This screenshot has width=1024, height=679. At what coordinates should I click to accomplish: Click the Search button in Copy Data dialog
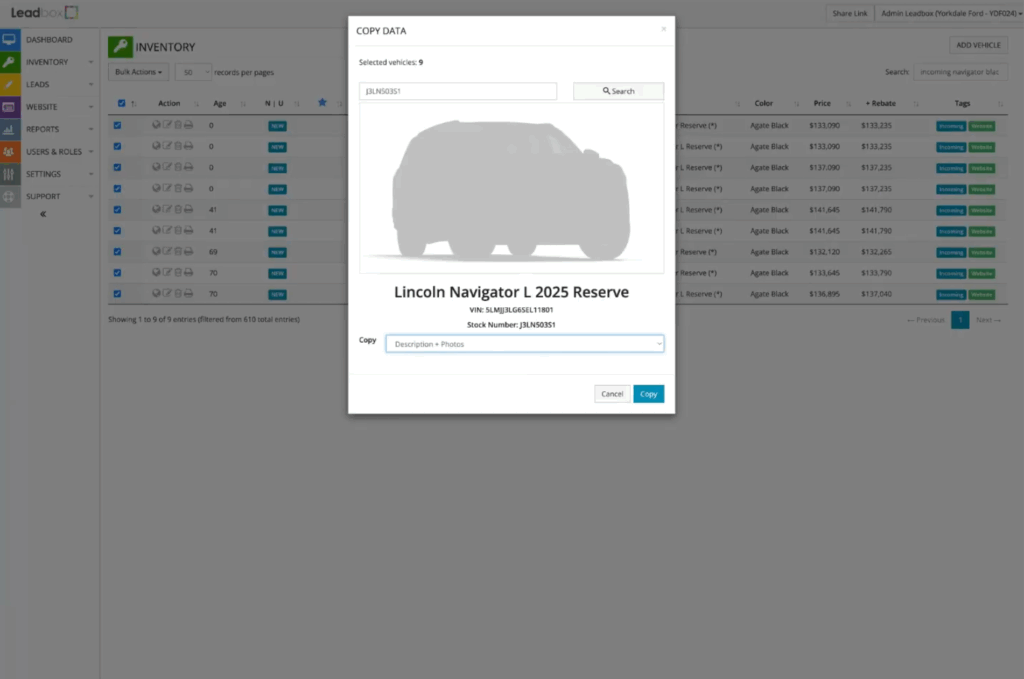pyautogui.click(x=618, y=91)
